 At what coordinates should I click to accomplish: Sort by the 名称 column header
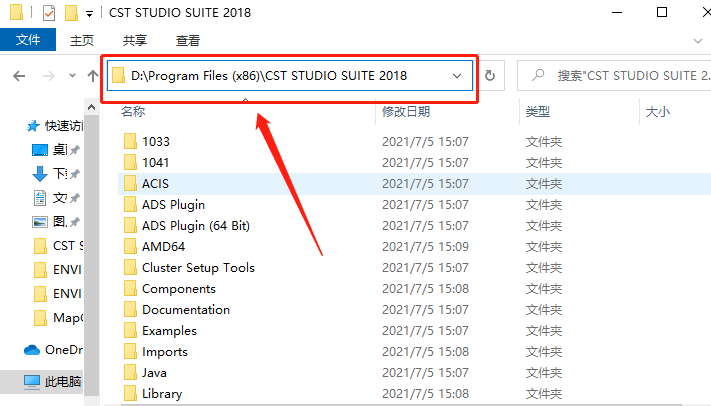coord(133,112)
